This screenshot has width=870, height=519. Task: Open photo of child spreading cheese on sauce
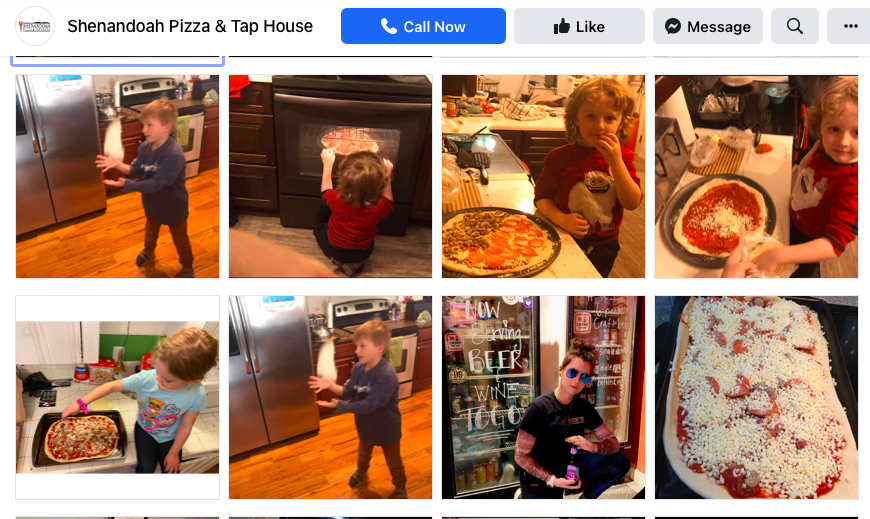[756, 177]
